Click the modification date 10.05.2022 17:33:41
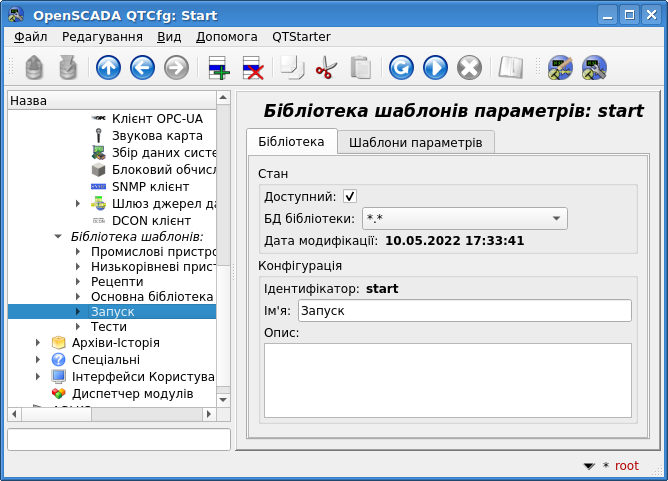This screenshot has height=481, width=668. click(x=455, y=241)
